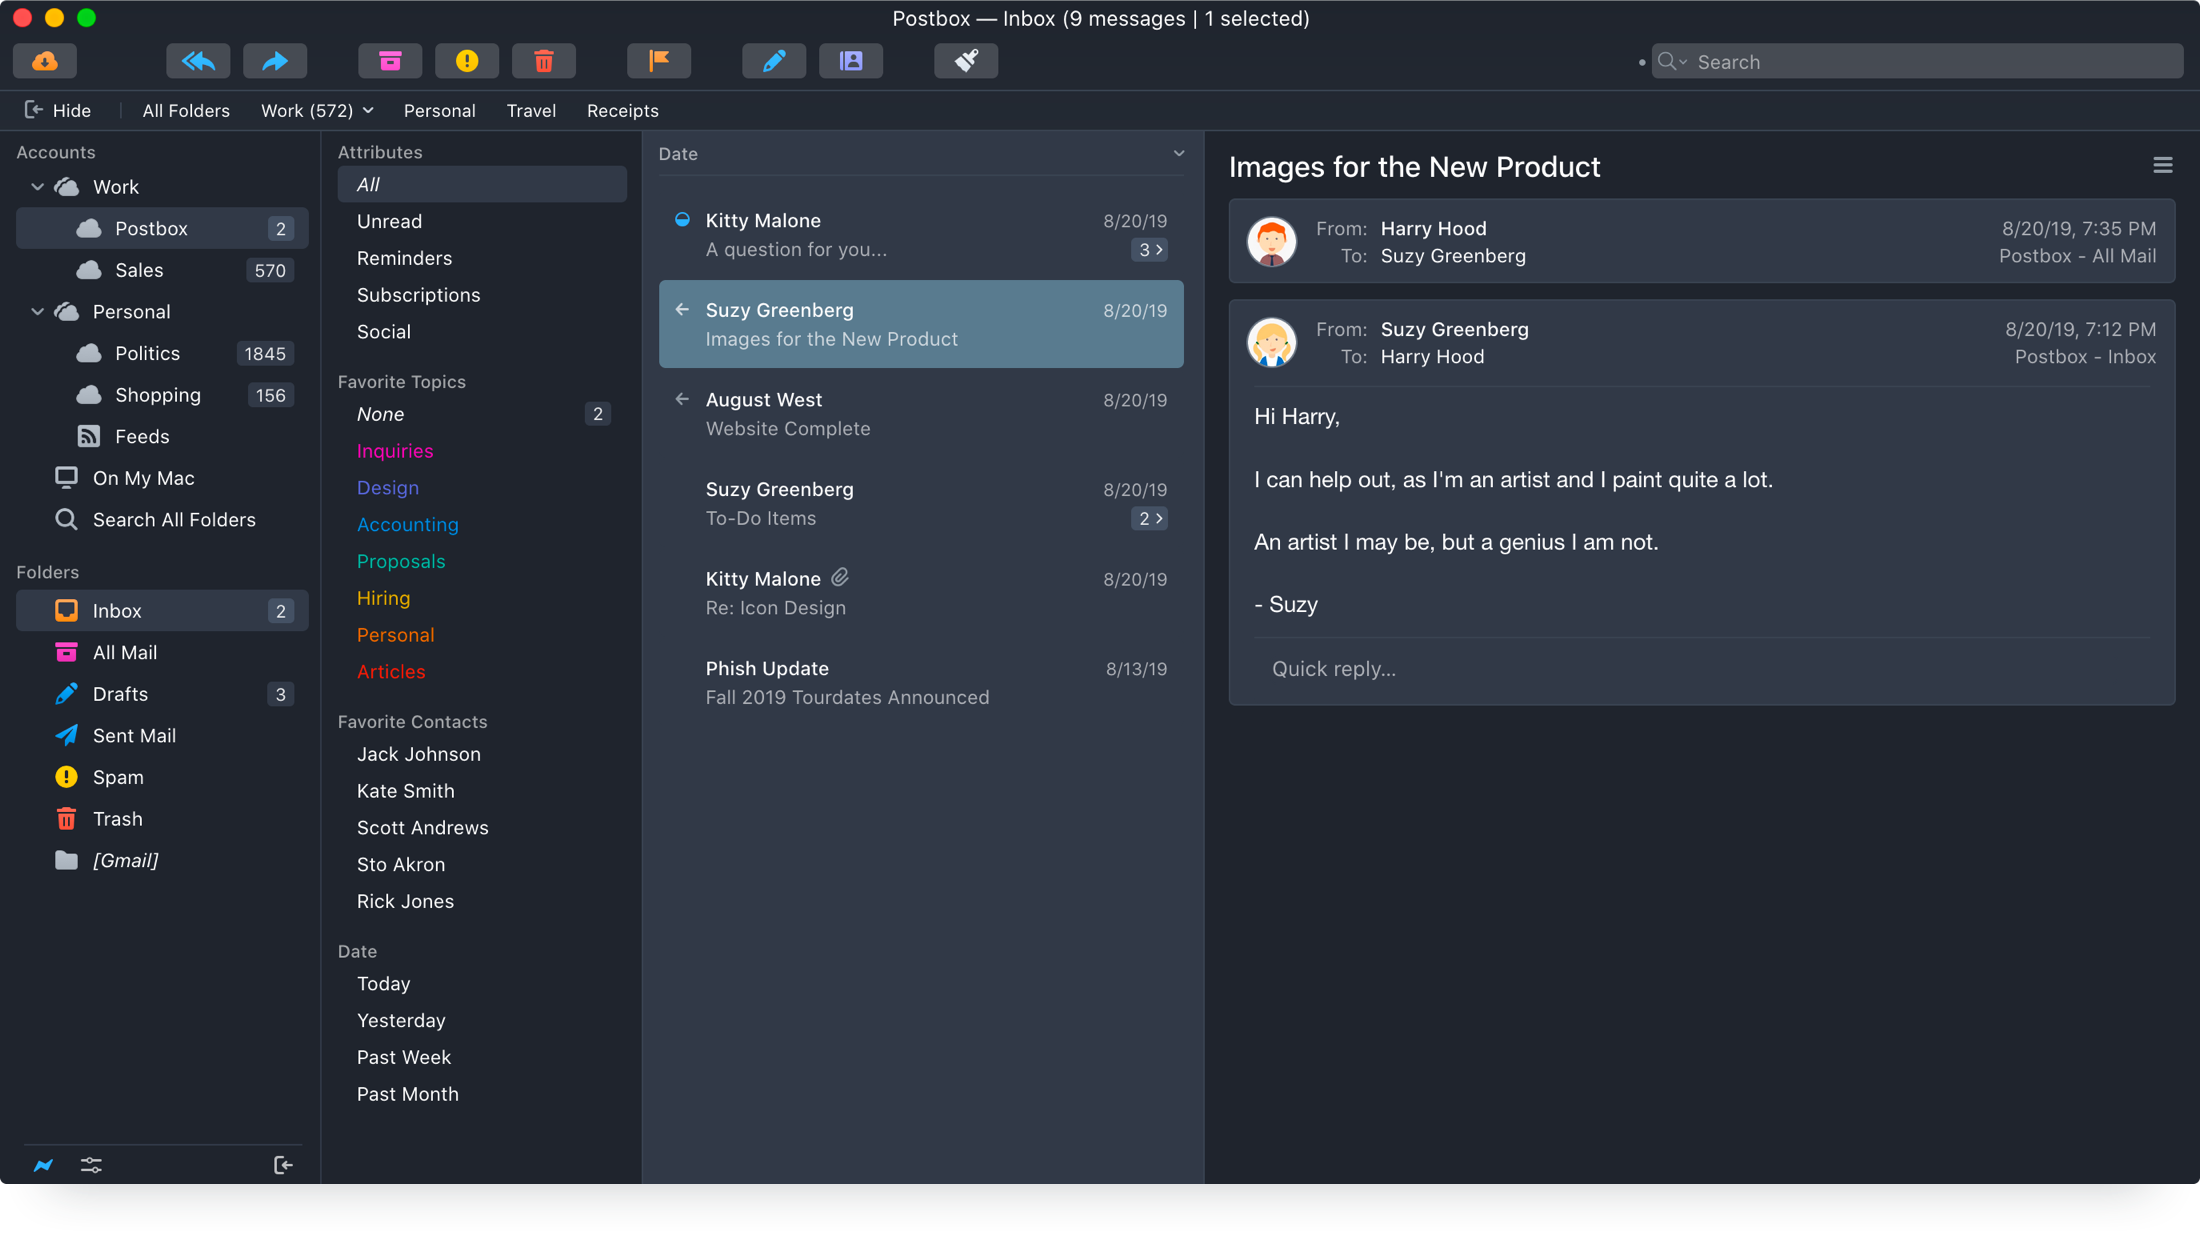Select the Receipts tab
This screenshot has width=2200, height=1240.
622,111
